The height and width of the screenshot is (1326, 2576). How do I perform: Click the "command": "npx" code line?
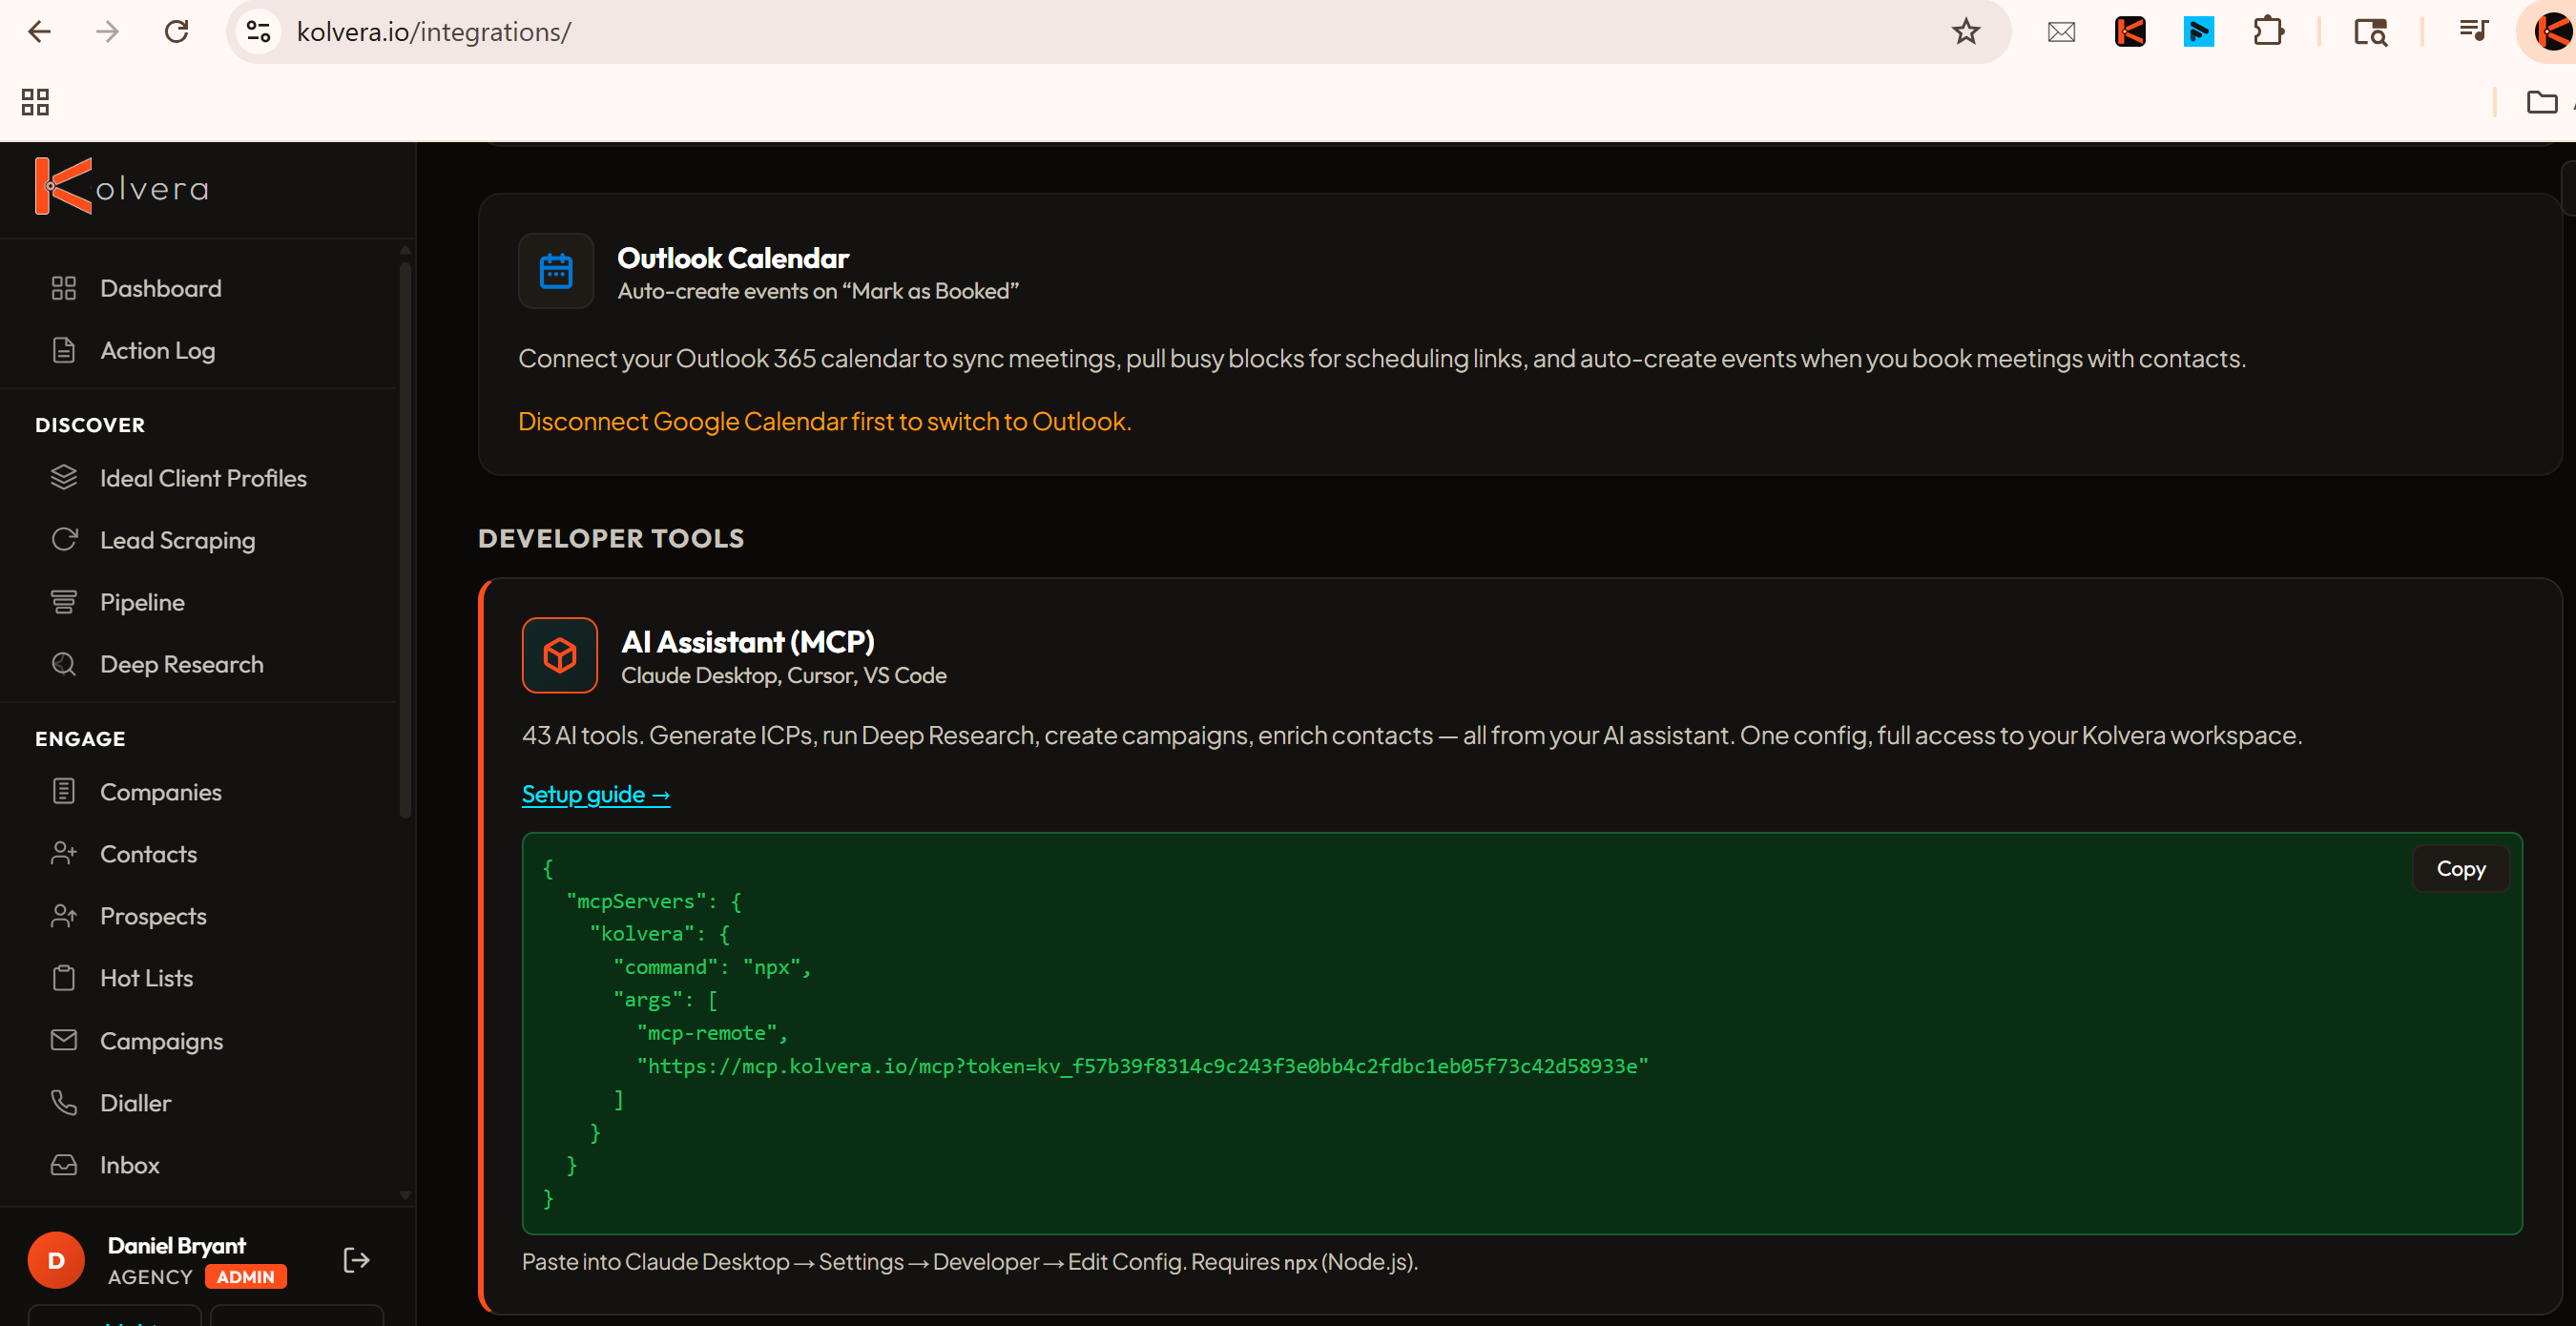coord(712,967)
